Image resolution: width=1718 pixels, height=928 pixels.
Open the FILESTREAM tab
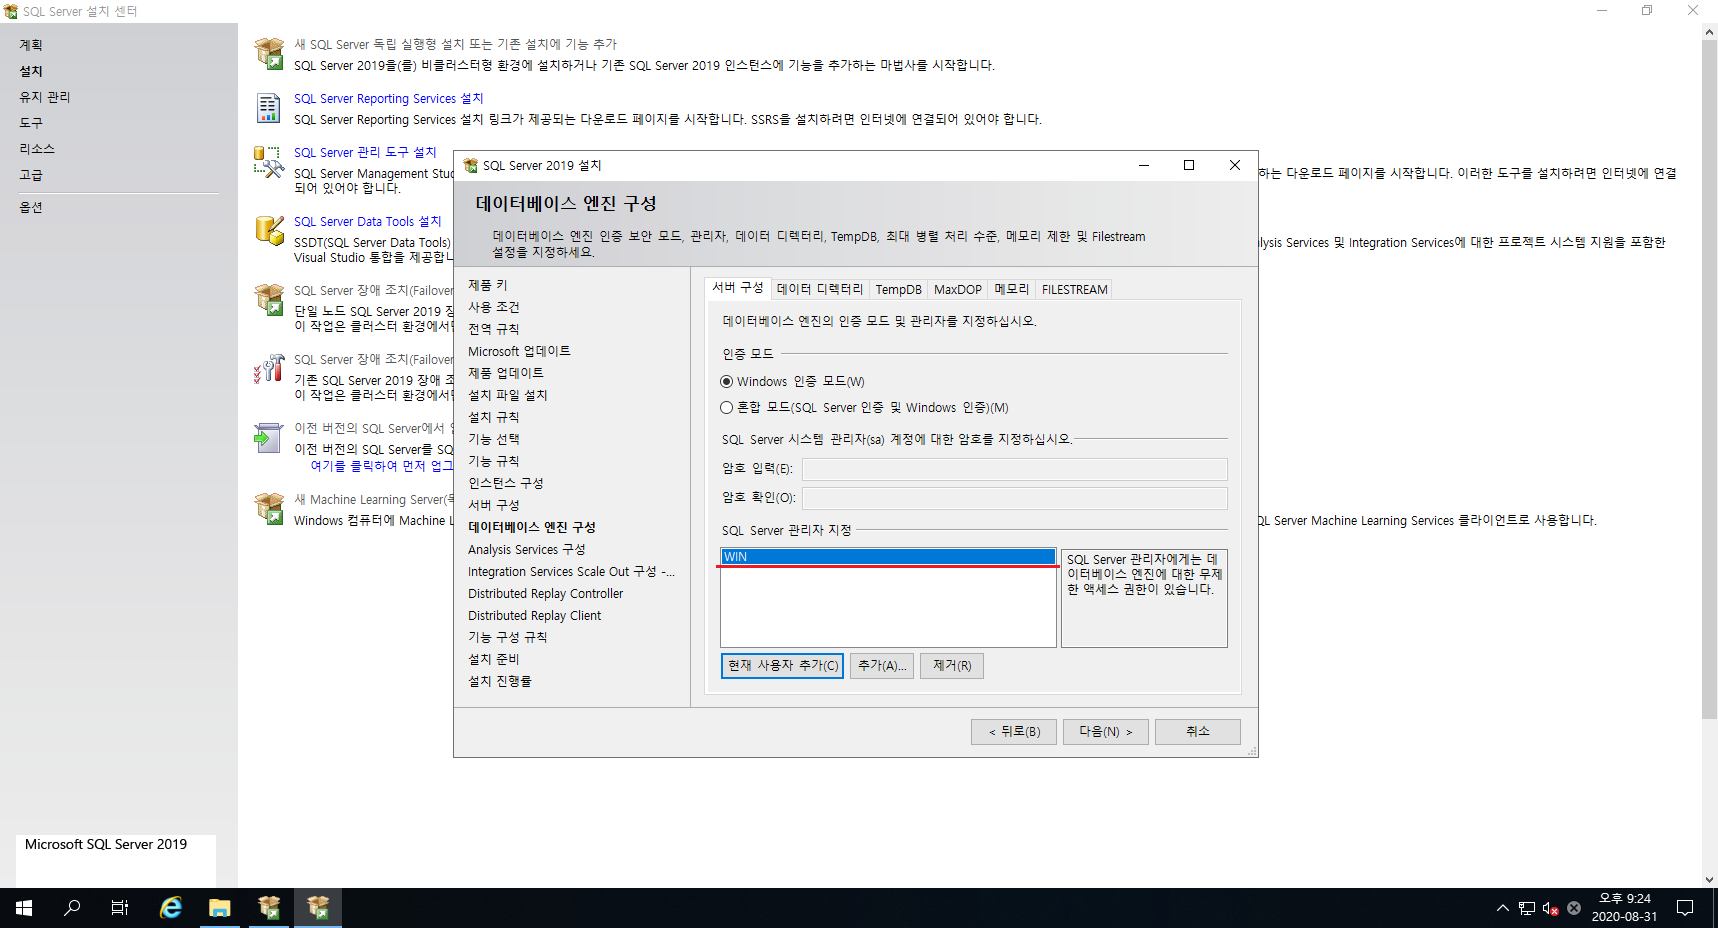1074,289
